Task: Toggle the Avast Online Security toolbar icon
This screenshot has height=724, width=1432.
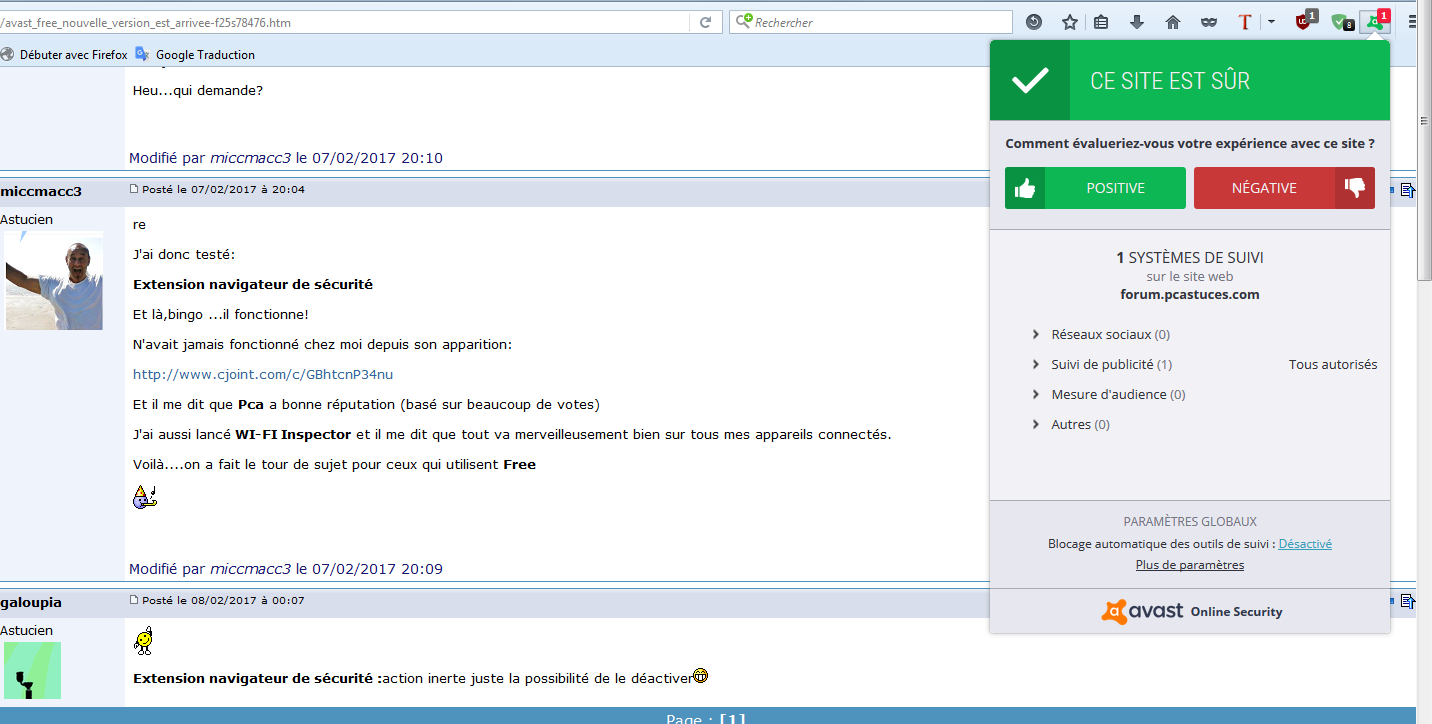Action: (x=1376, y=21)
